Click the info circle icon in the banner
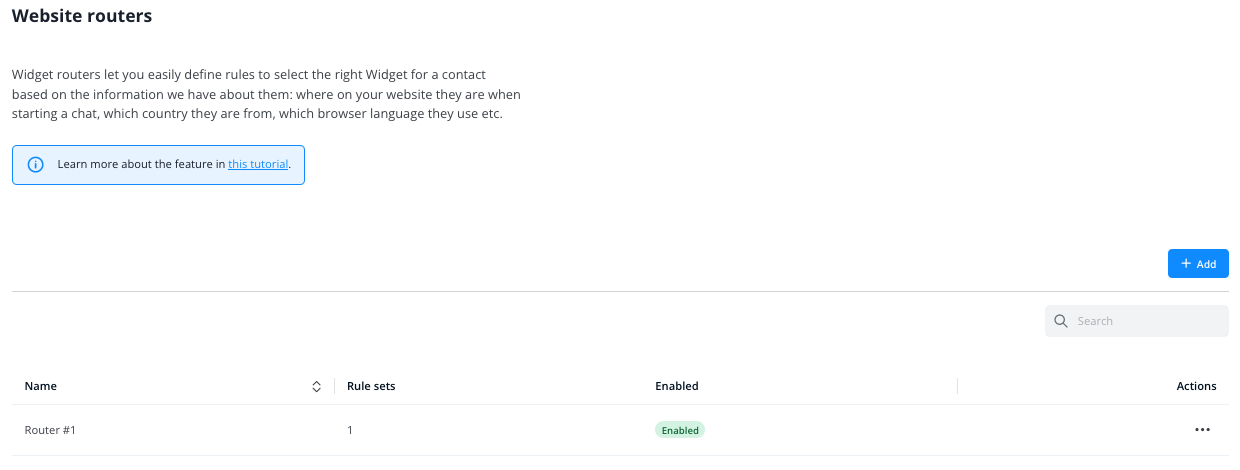Viewport: 1240px width, 470px height. 36,164
